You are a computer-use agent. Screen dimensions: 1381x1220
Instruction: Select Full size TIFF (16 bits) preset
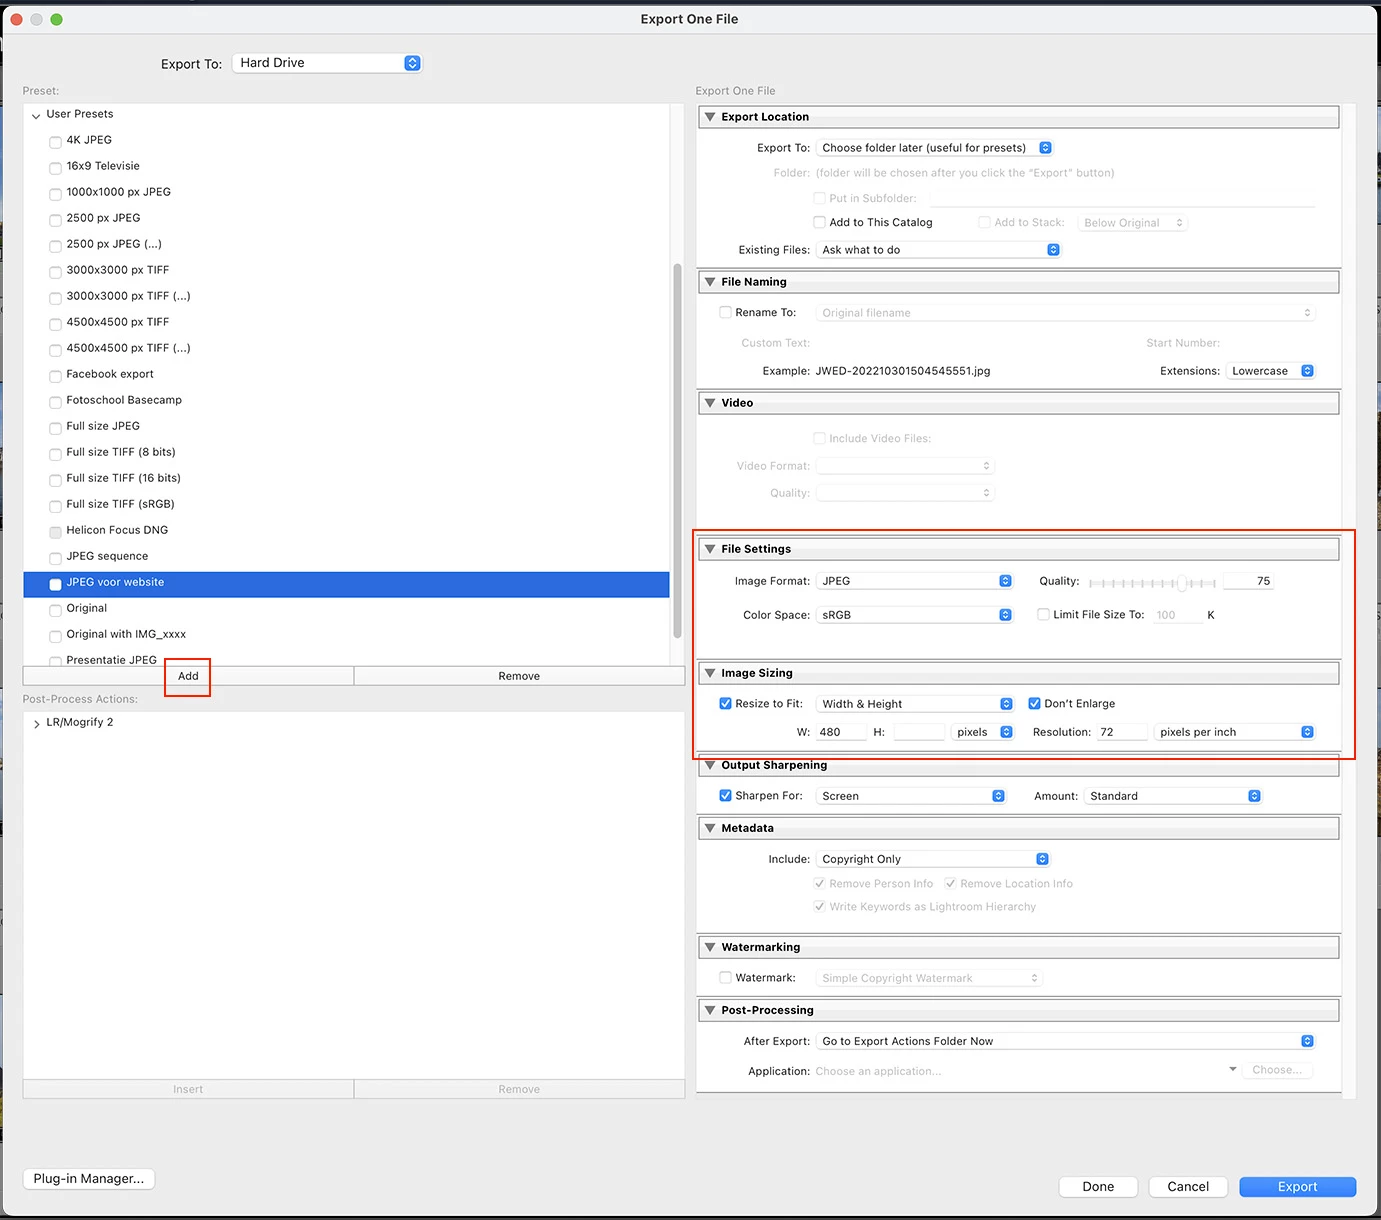[124, 478]
